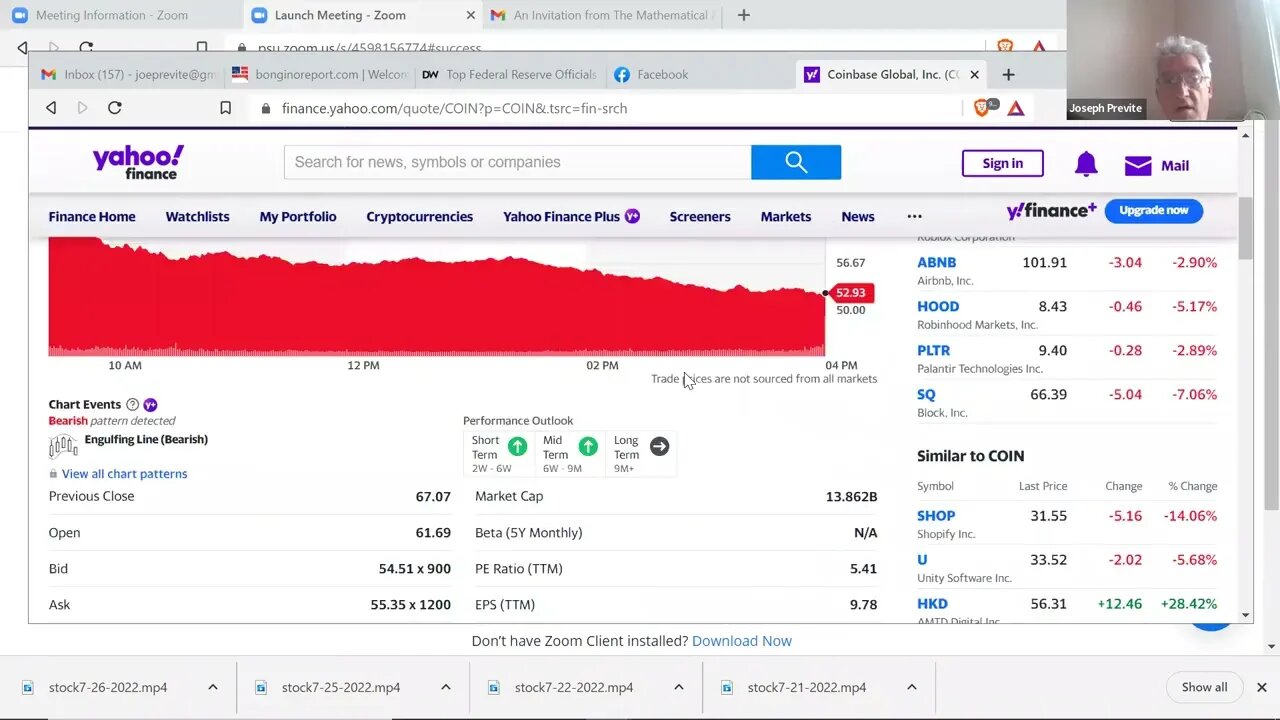Click the page vertical scrollbar thumb
This screenshot has height=720, width=1280.
1245,230
